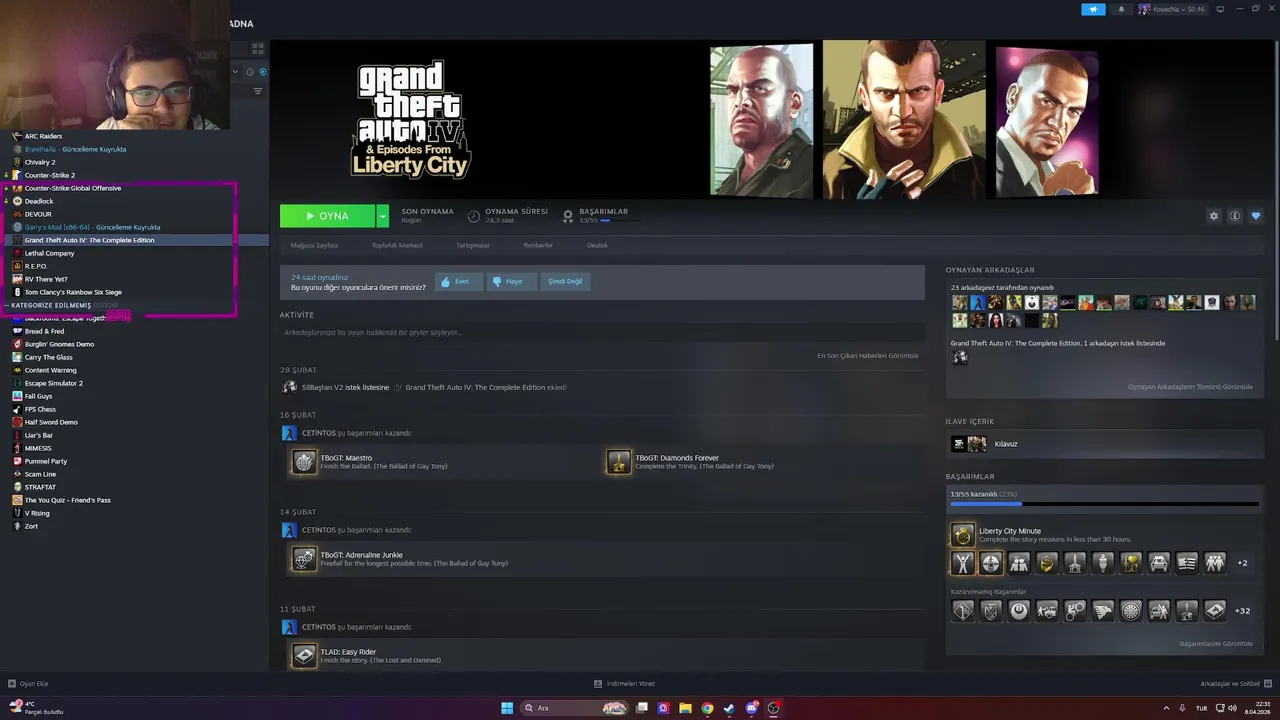Select Scam Line in library

[40, 474]
